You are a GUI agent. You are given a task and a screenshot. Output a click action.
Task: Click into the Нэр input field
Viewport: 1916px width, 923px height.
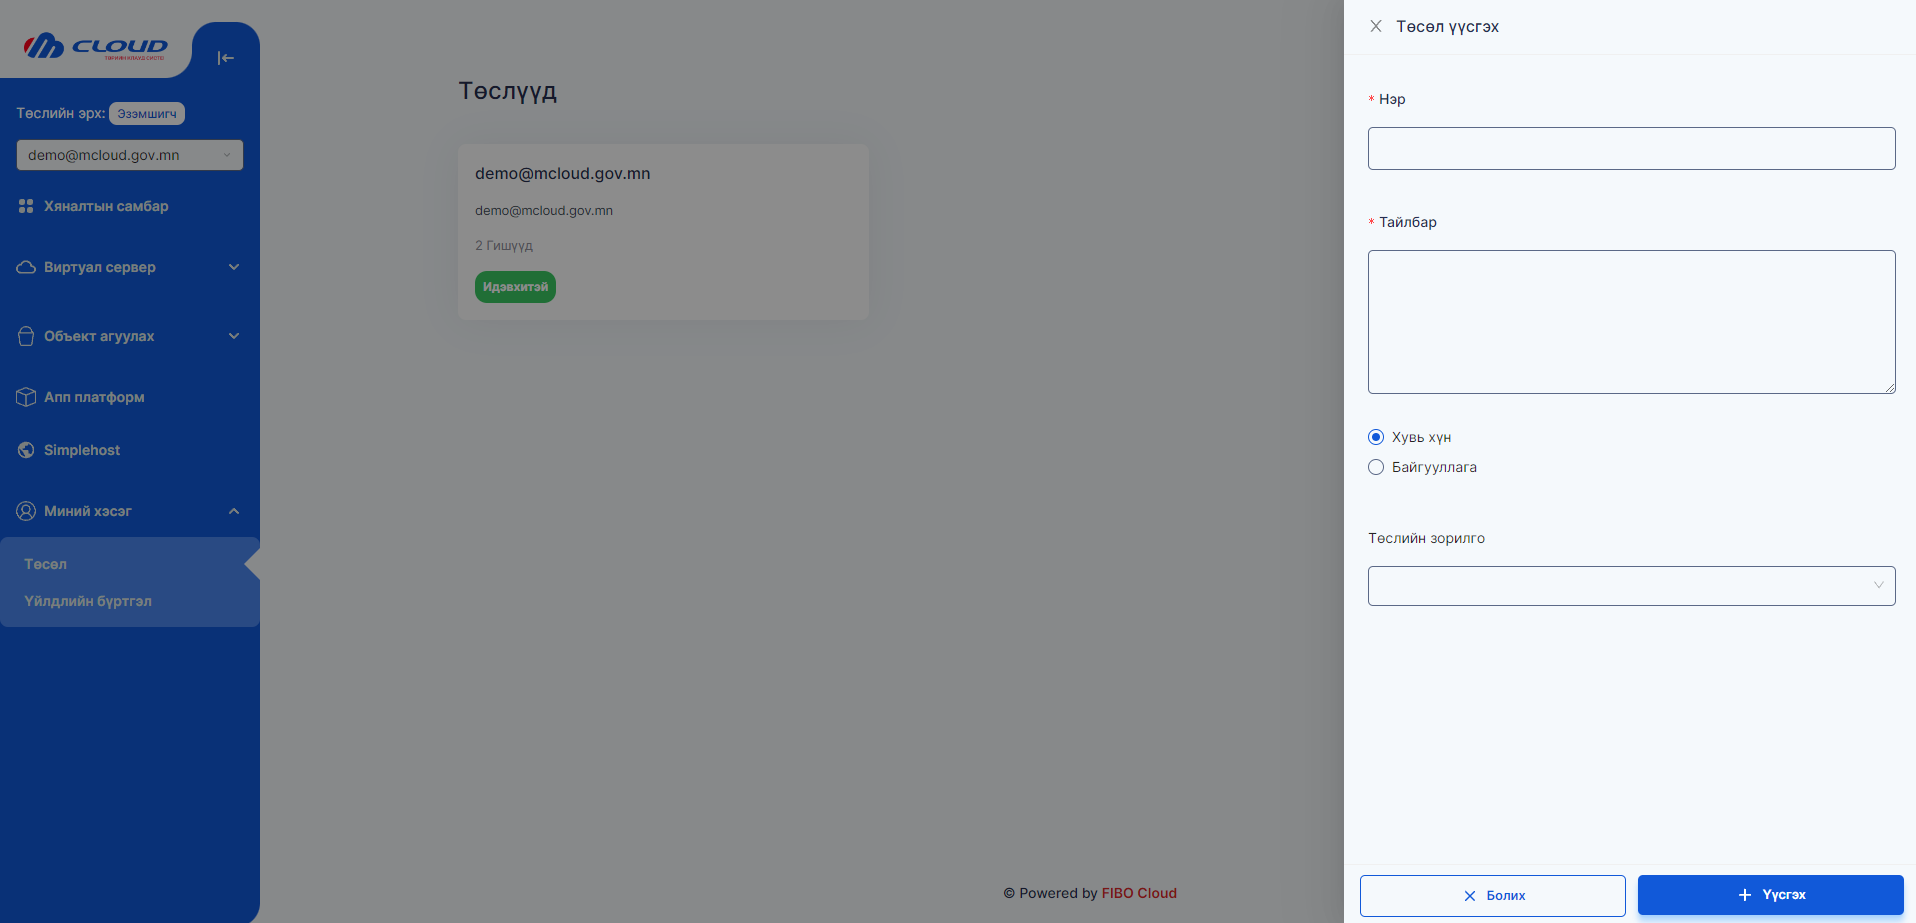click(x=1631, y=148)
